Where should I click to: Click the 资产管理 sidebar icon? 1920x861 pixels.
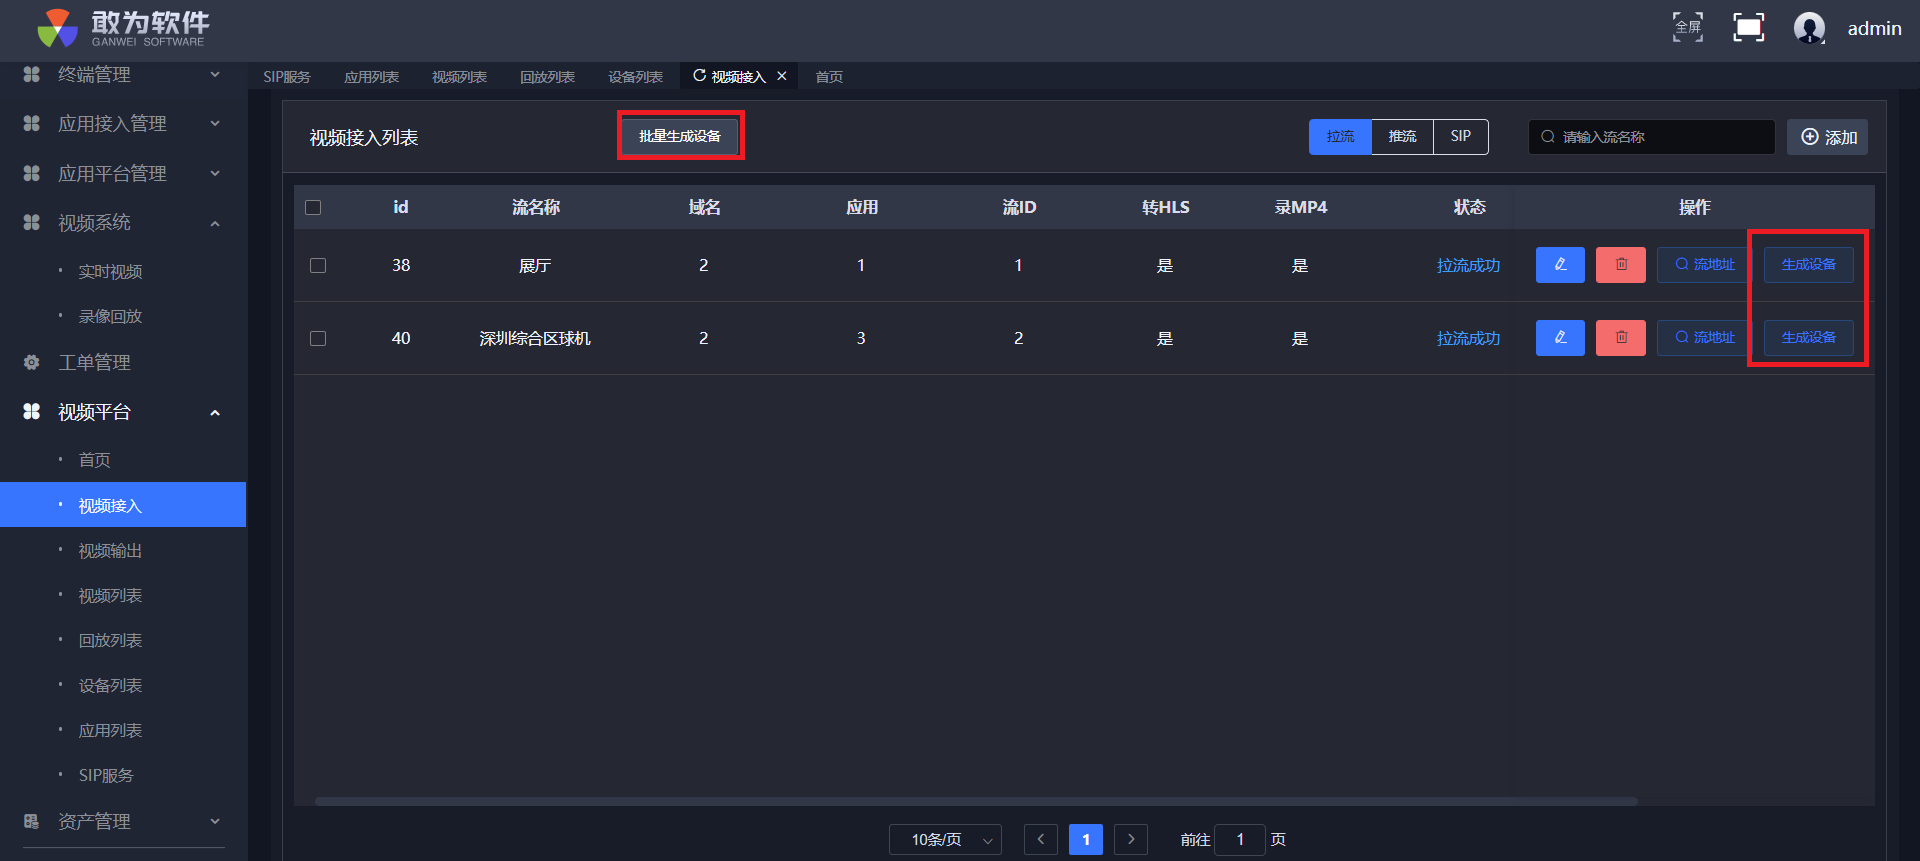point(32,821)
